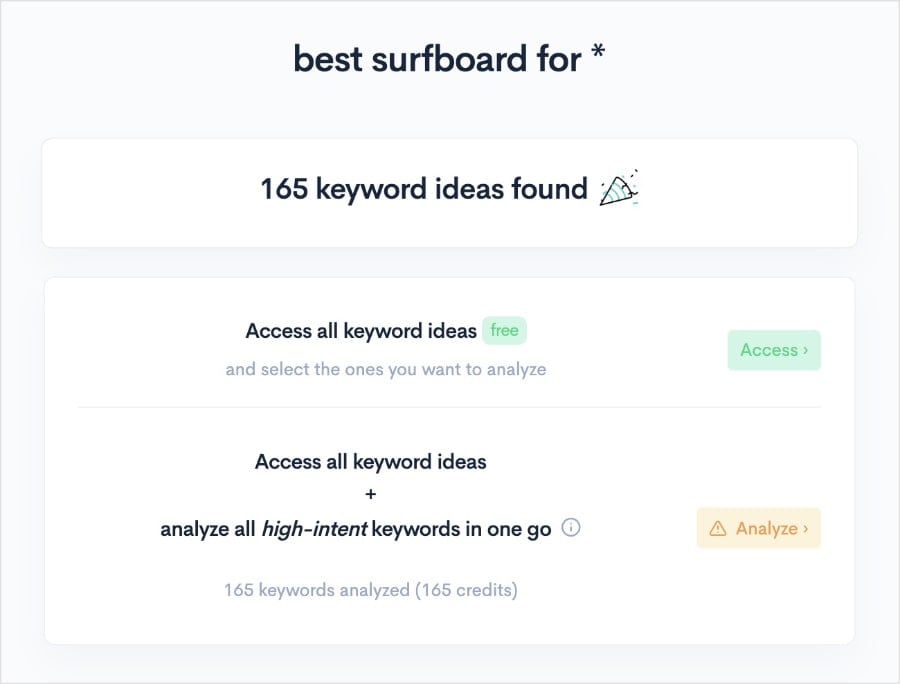
Task: Click the '165 keyword ideas found' heading
Action: [424, 189]
